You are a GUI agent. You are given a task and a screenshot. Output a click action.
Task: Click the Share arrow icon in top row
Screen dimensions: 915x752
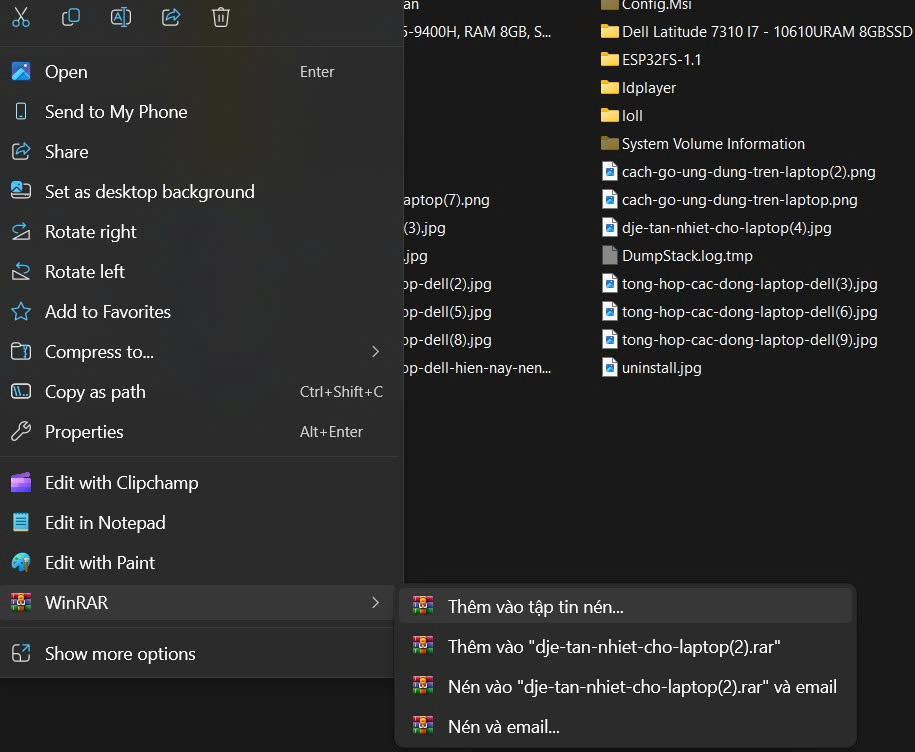point(171,17)
